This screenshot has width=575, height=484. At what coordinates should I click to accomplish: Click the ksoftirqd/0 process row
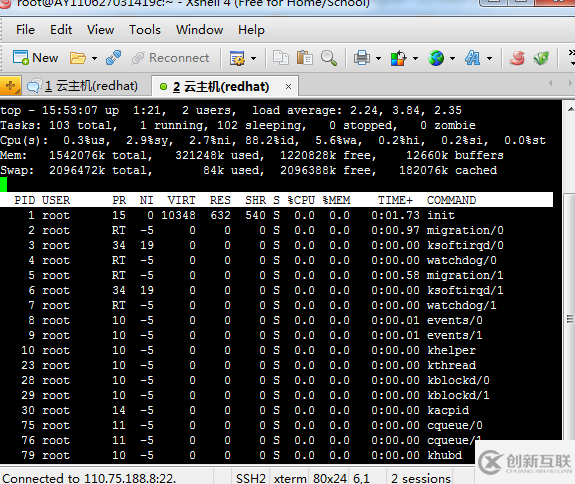tap(276, 245)
